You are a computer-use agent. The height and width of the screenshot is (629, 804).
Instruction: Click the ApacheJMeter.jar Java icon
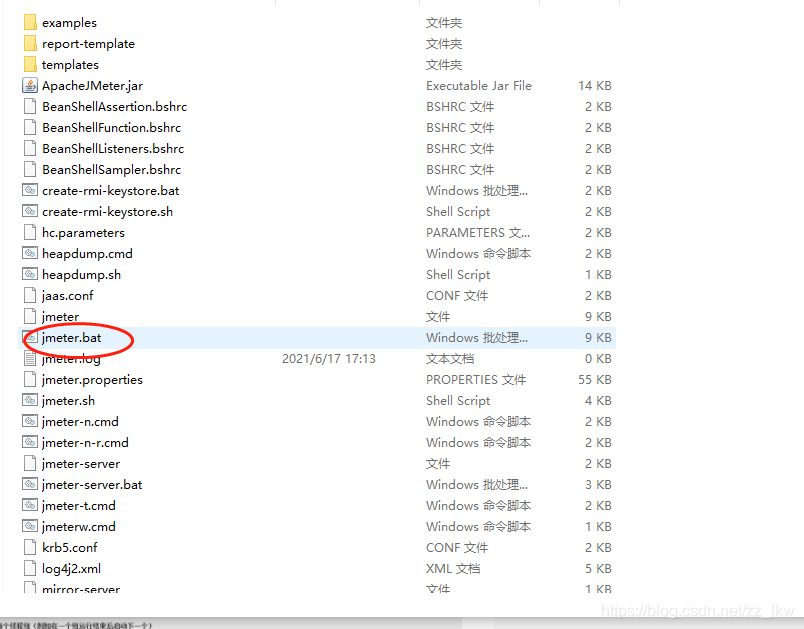coord(30,86)
